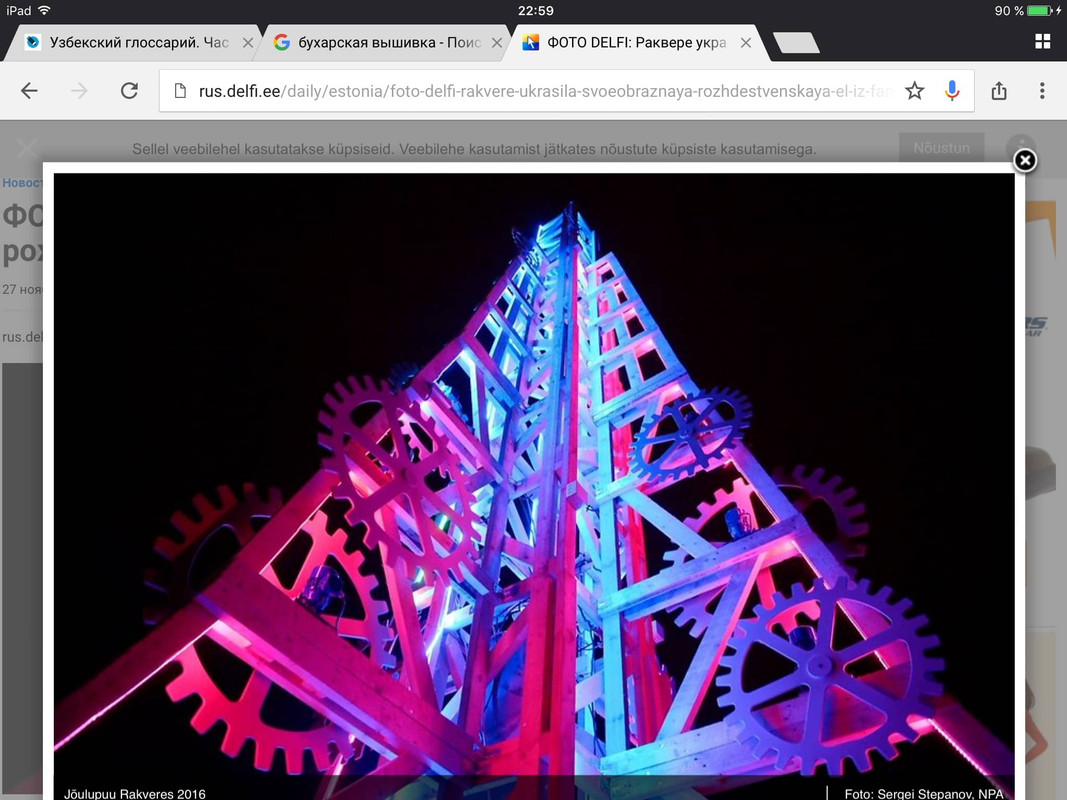
Task: Open Chrome three-dot menu
Action: point(1042,90)
